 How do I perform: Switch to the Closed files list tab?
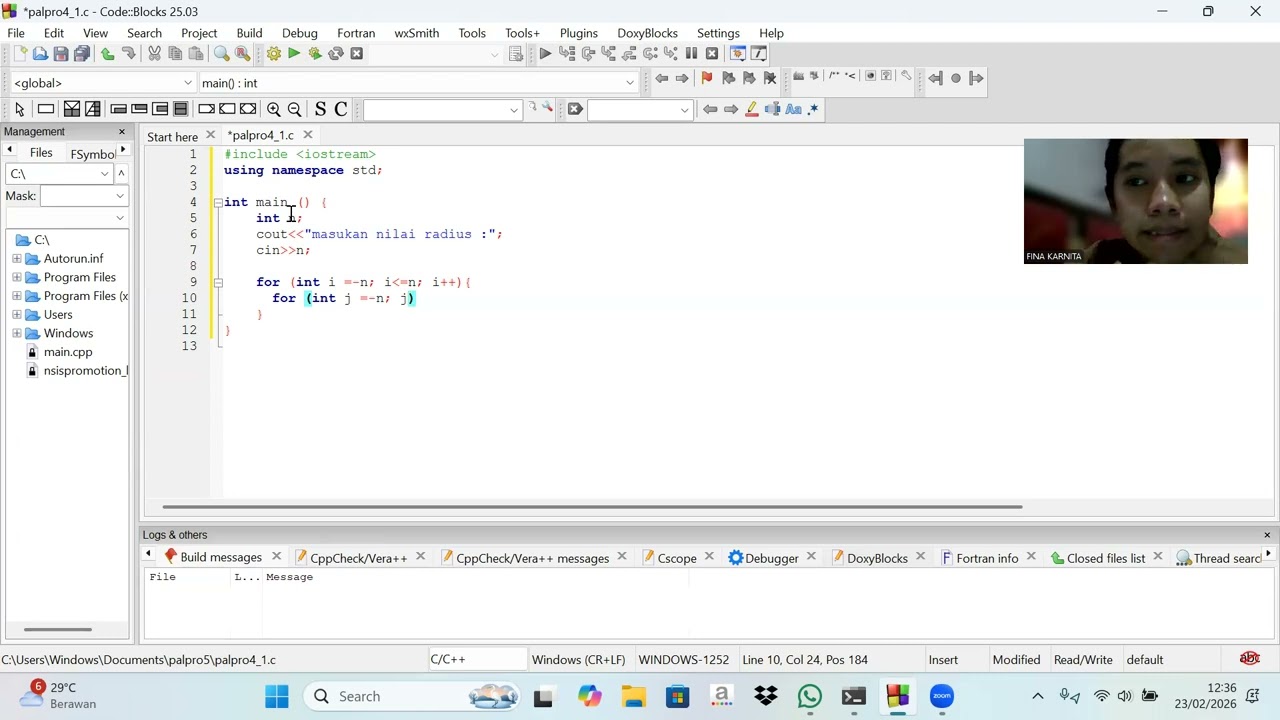[1106, 558]
